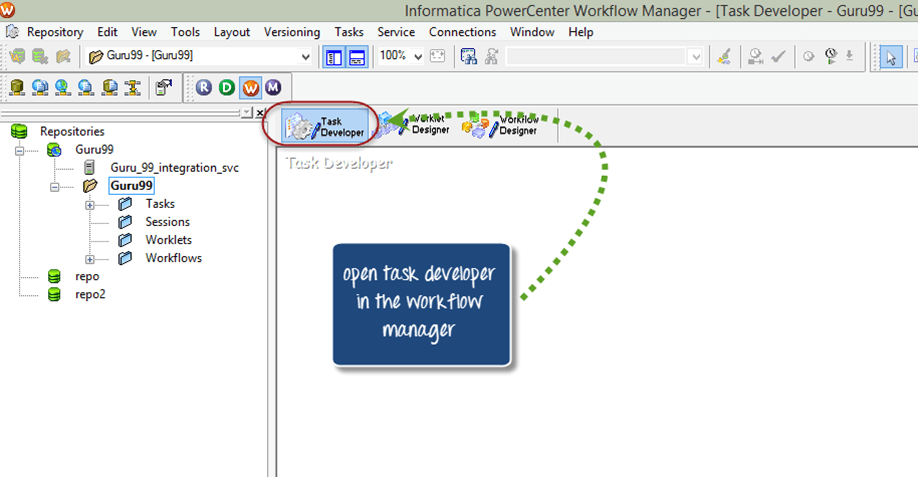
Task: Expand the Tasks folder node
Action: pyautogui.click(x=90, y=204)
